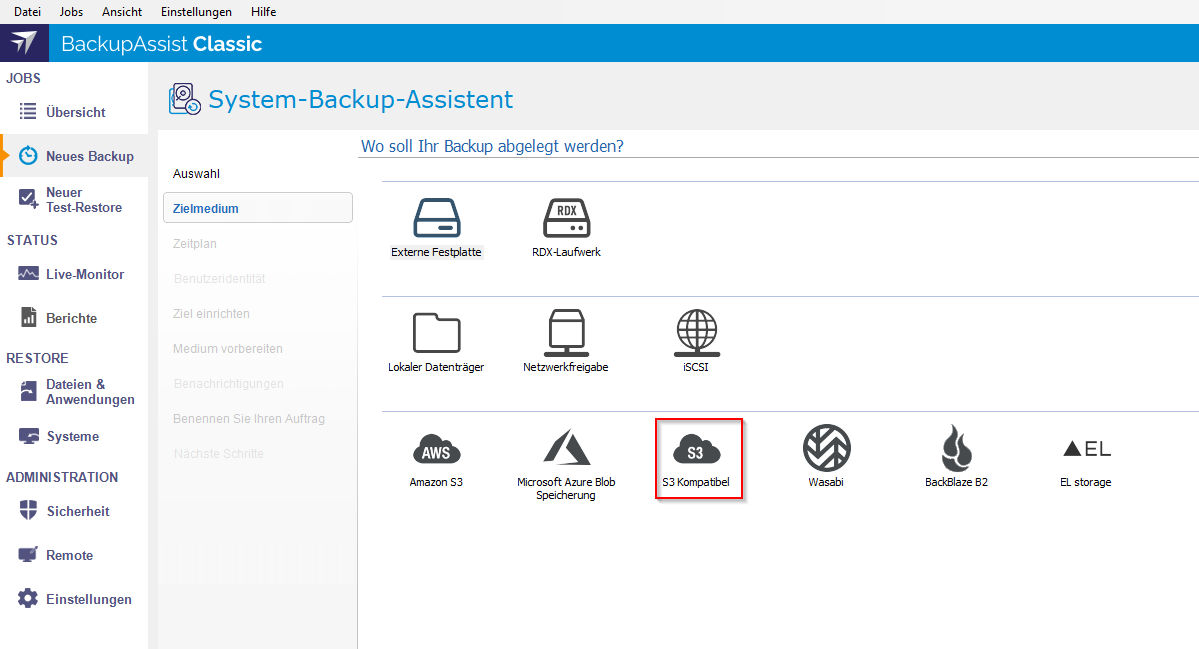The width and height of the screenshot is (1199, 649).
Task: Open the Jobs menu
Action: point(72,12)
